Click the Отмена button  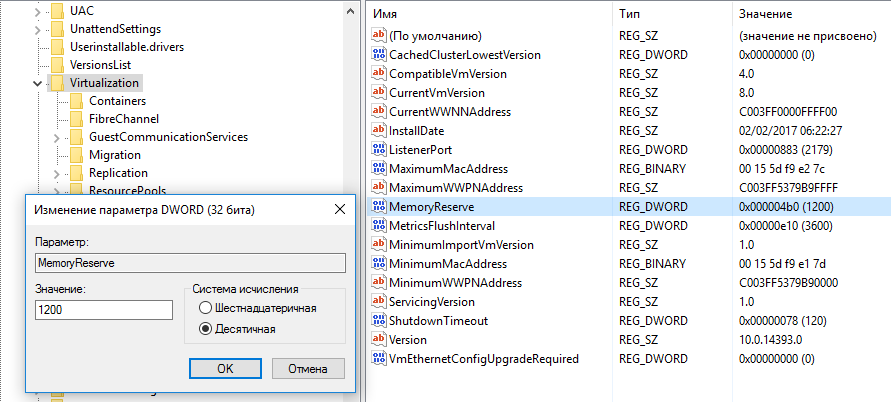point(308,369)
